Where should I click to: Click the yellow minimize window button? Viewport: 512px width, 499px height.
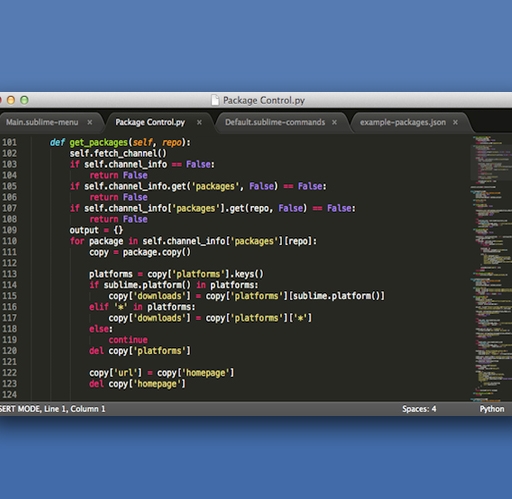click(11, 100)
